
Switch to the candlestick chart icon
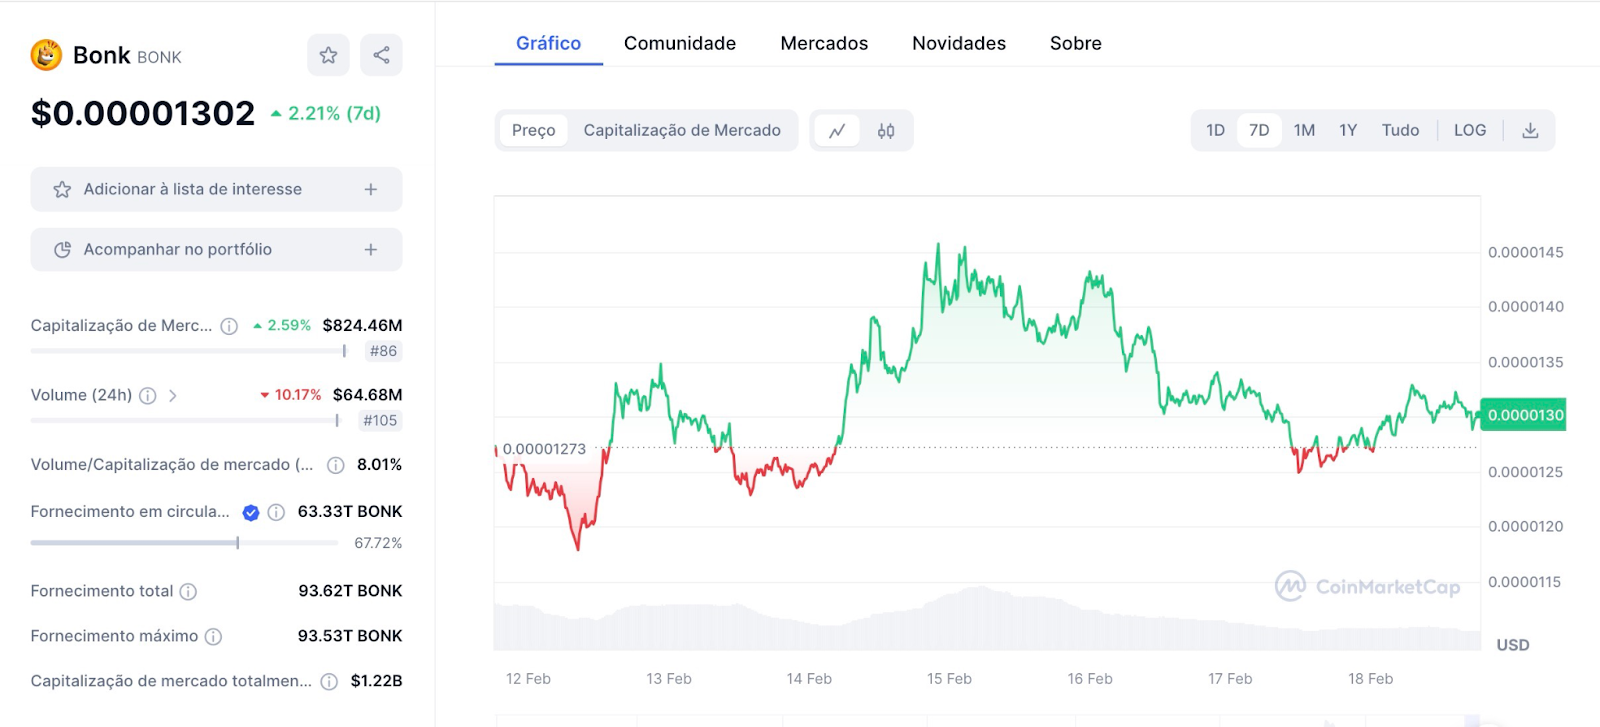click(x=886, y=131)
